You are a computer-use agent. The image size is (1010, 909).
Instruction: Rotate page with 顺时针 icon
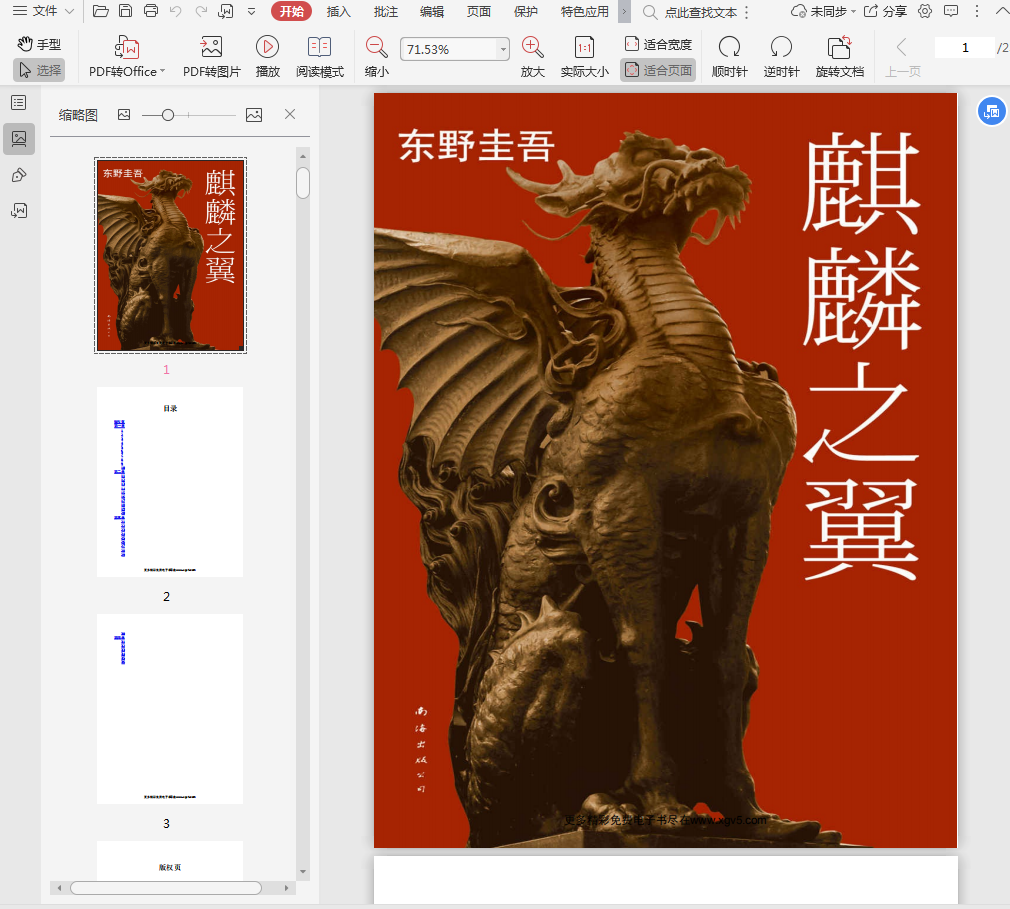[729, 47]
